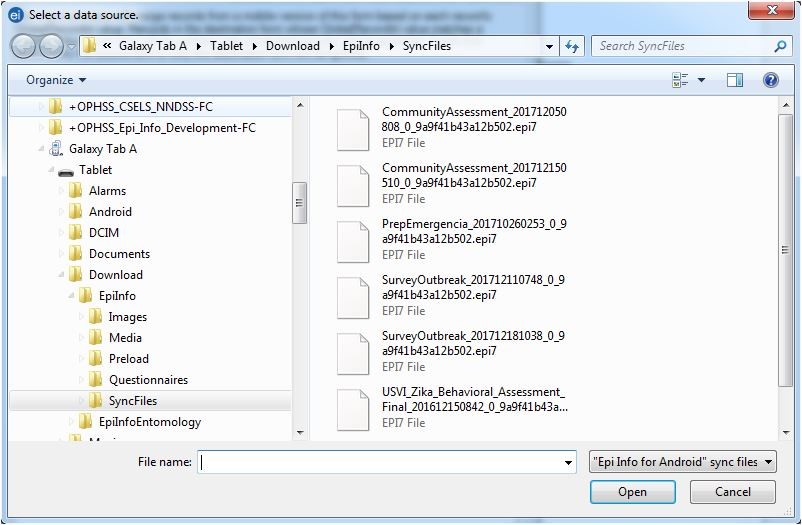This screenshot has width=802, height=525.
Task: Click the Open button
Action: tap(633, 492)
